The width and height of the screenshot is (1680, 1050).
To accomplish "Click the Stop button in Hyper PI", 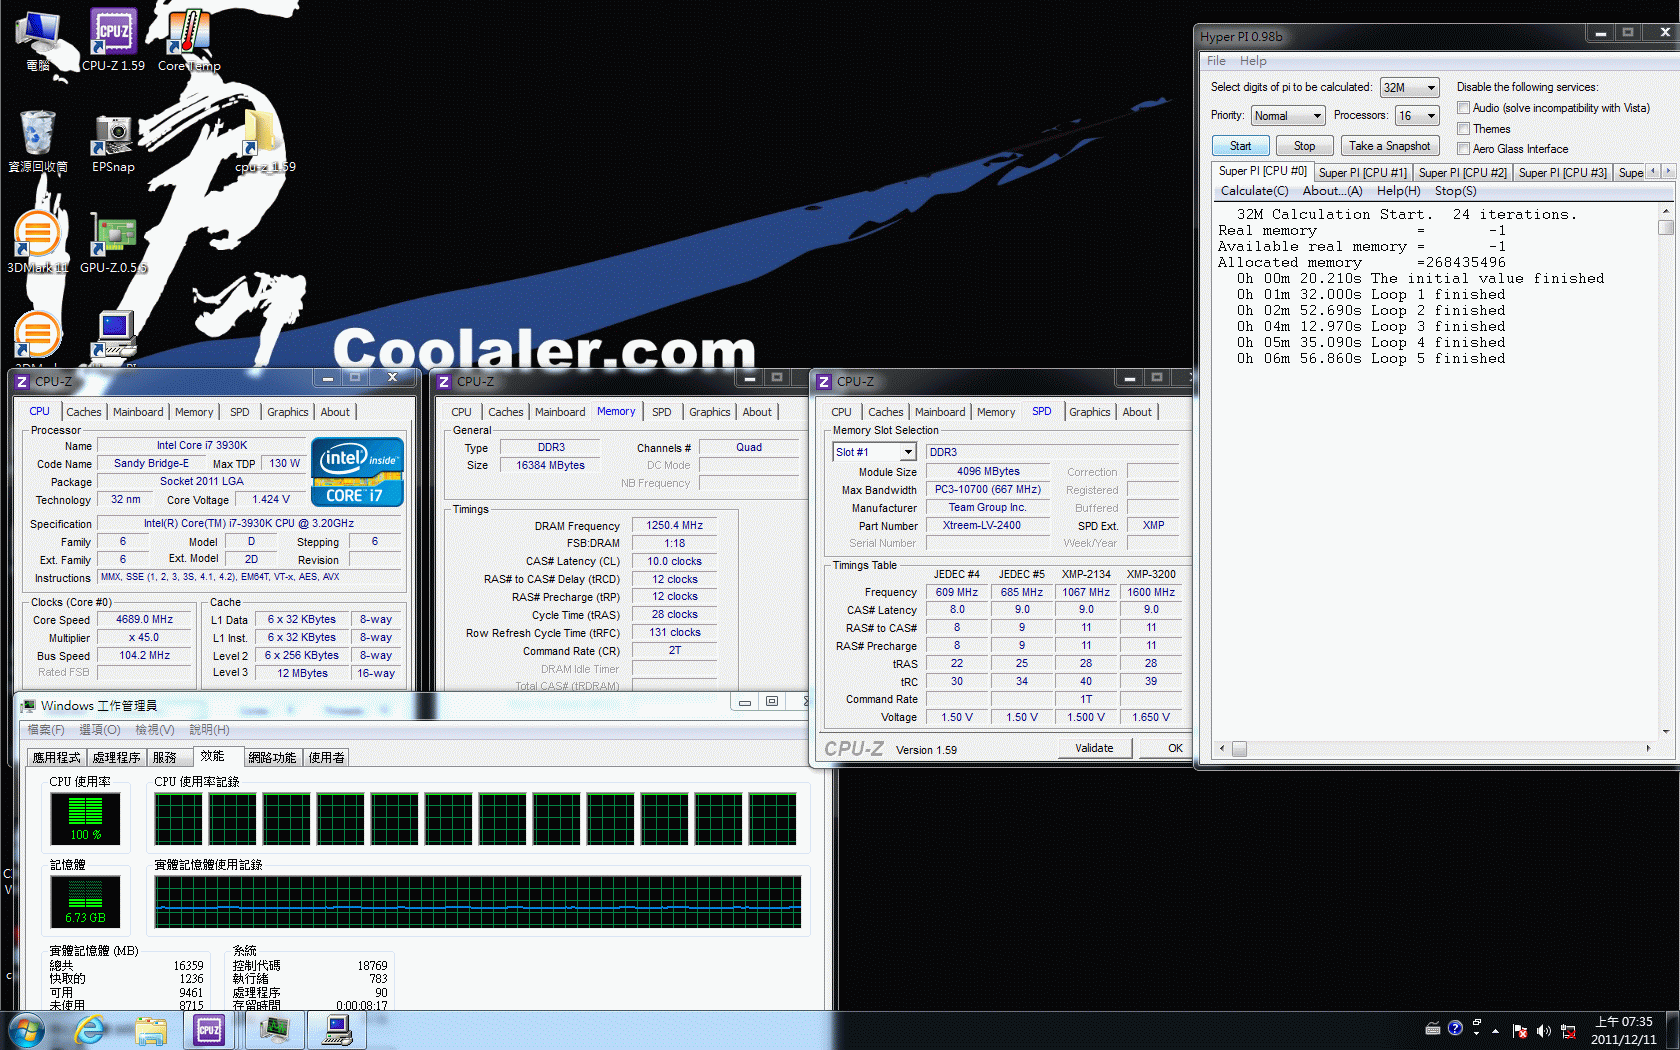I will pyautogui.click(x=1305, y=146).
